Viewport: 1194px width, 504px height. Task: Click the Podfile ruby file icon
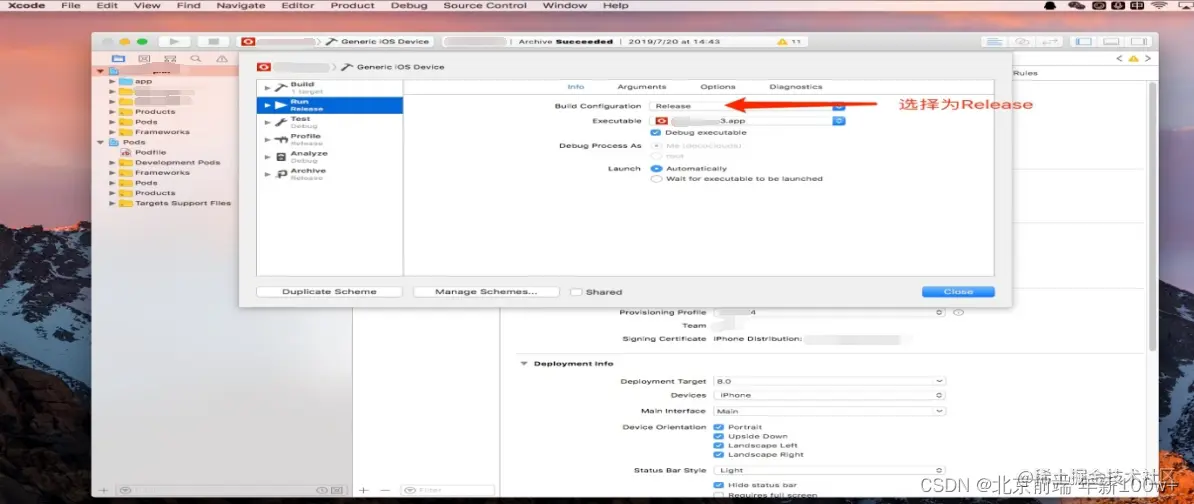tap(127, 152)
